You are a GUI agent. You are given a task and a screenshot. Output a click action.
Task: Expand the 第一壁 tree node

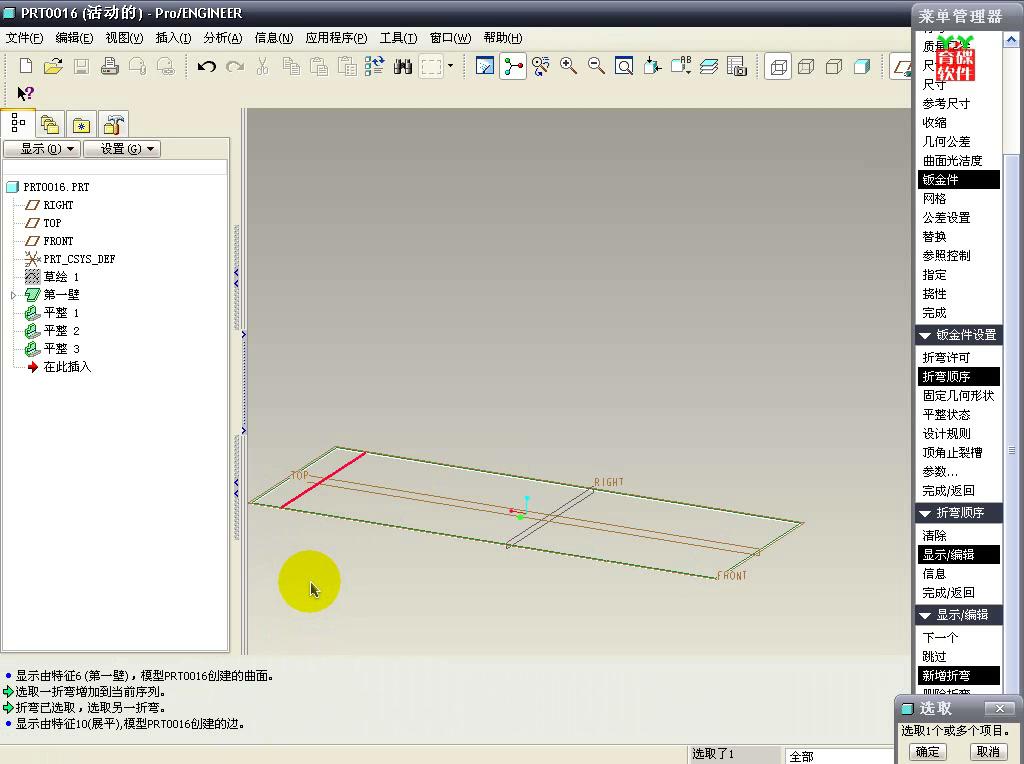tap(13, 295)
